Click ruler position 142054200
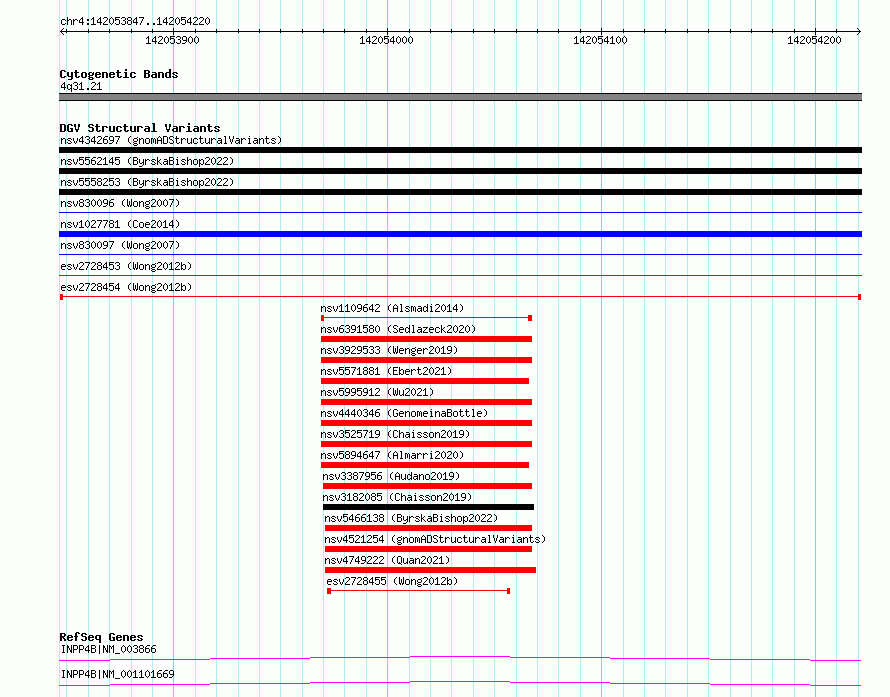890x697 pixels. (814, 40)
